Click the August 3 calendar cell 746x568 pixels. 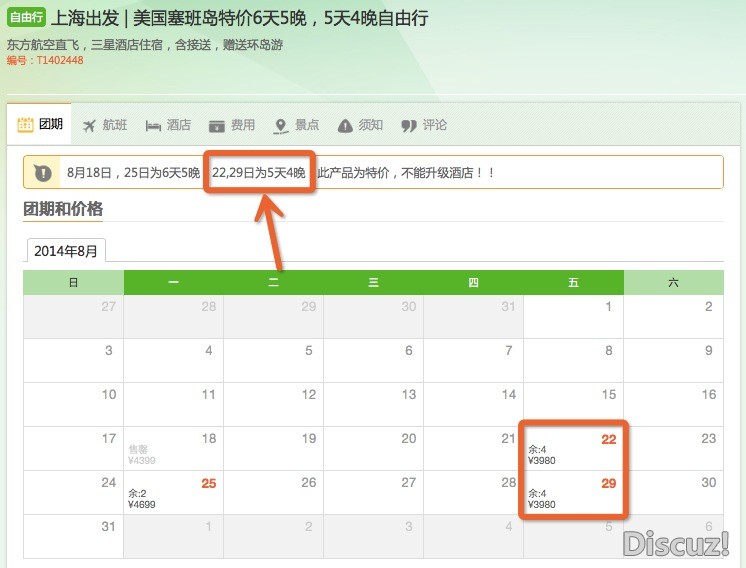click(x=73, y=361)
